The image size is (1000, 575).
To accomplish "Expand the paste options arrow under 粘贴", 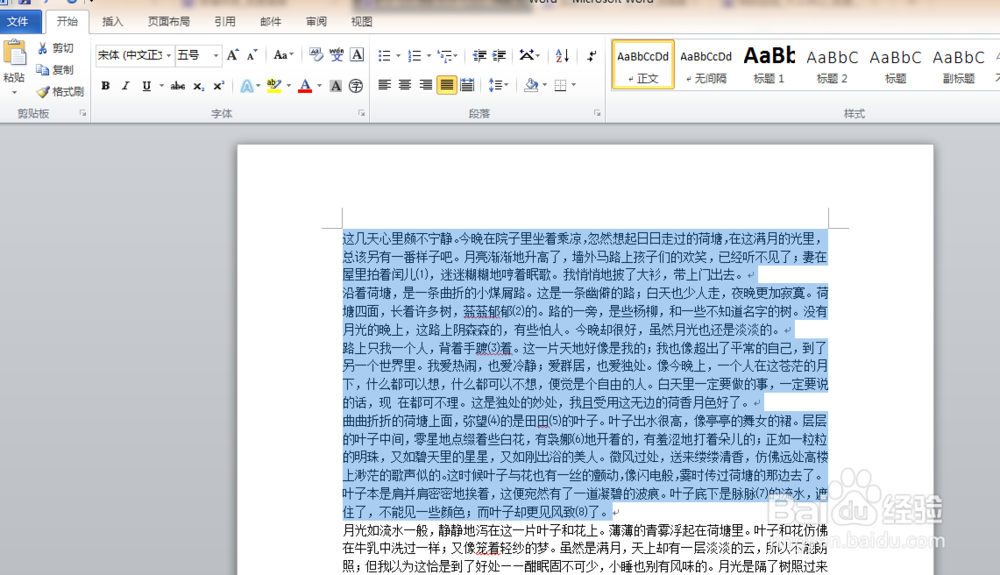I will click(x=14, y=93).
